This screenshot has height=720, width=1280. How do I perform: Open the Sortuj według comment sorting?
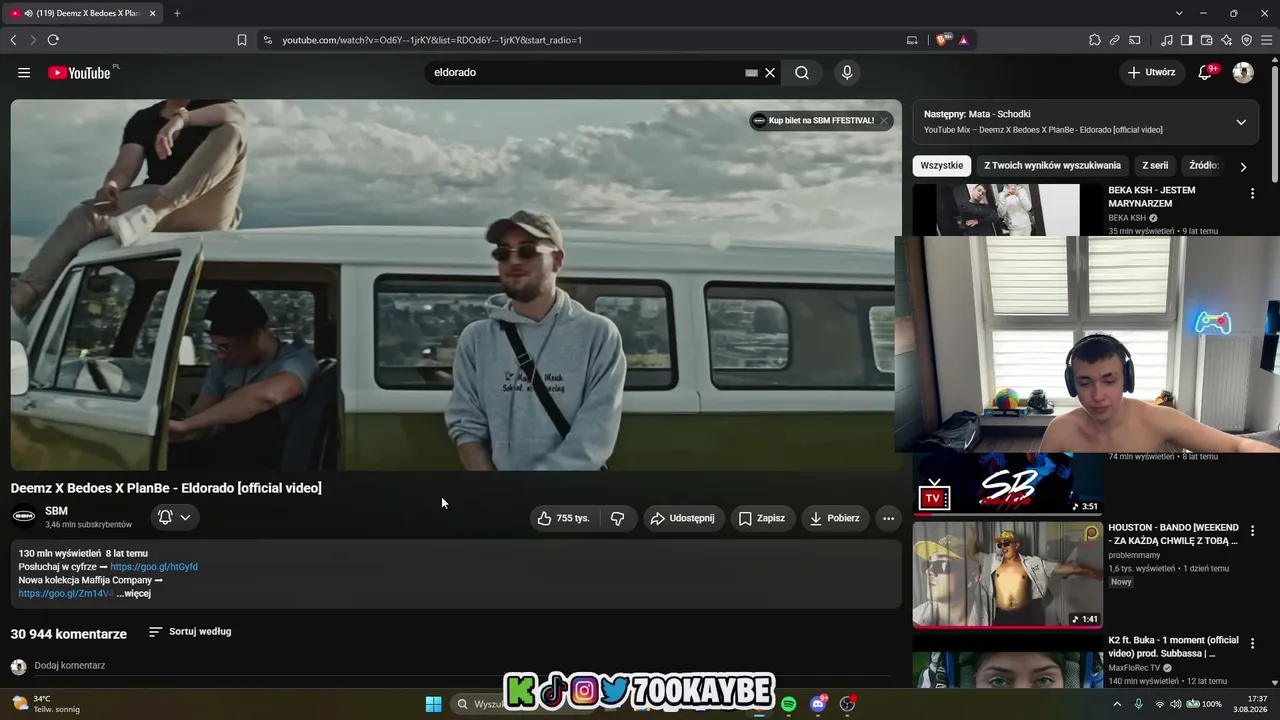tap(190, 632)
